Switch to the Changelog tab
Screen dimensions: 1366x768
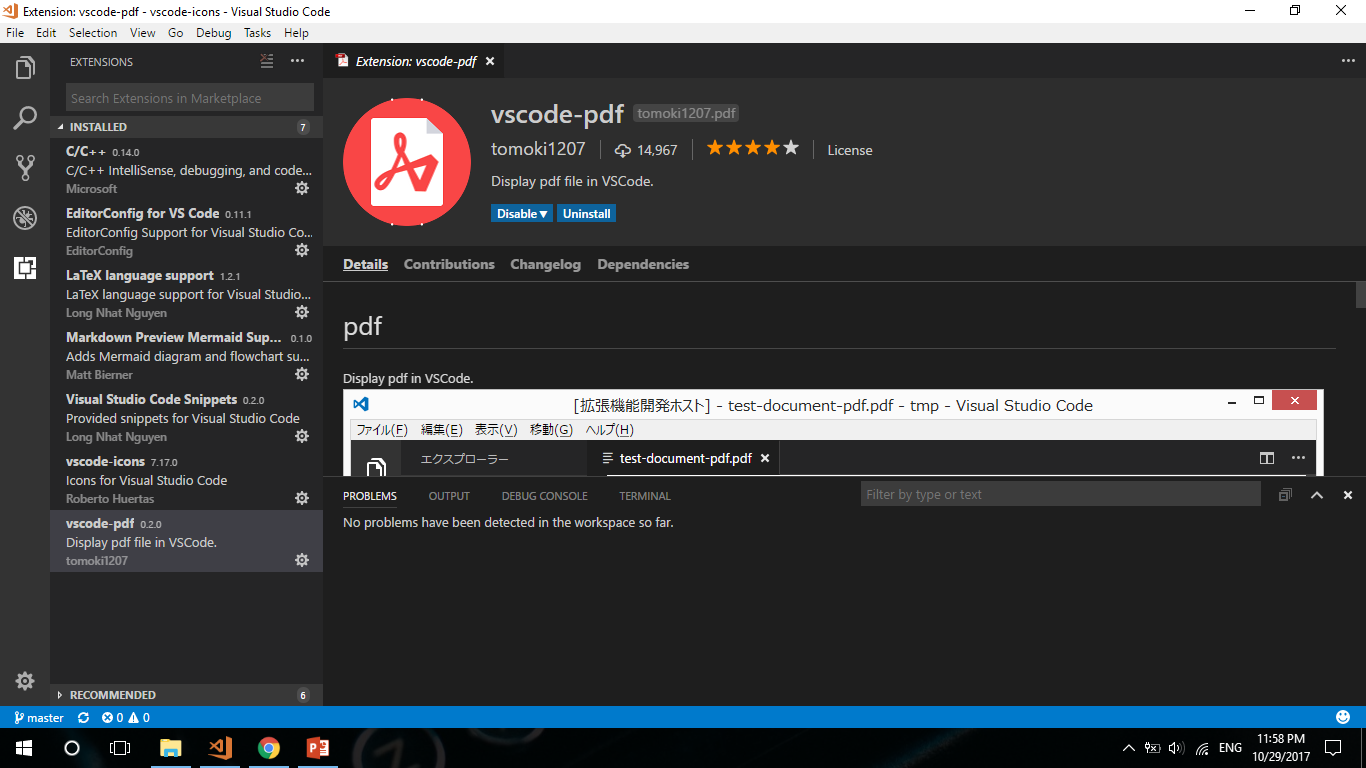tap(545, 264)
